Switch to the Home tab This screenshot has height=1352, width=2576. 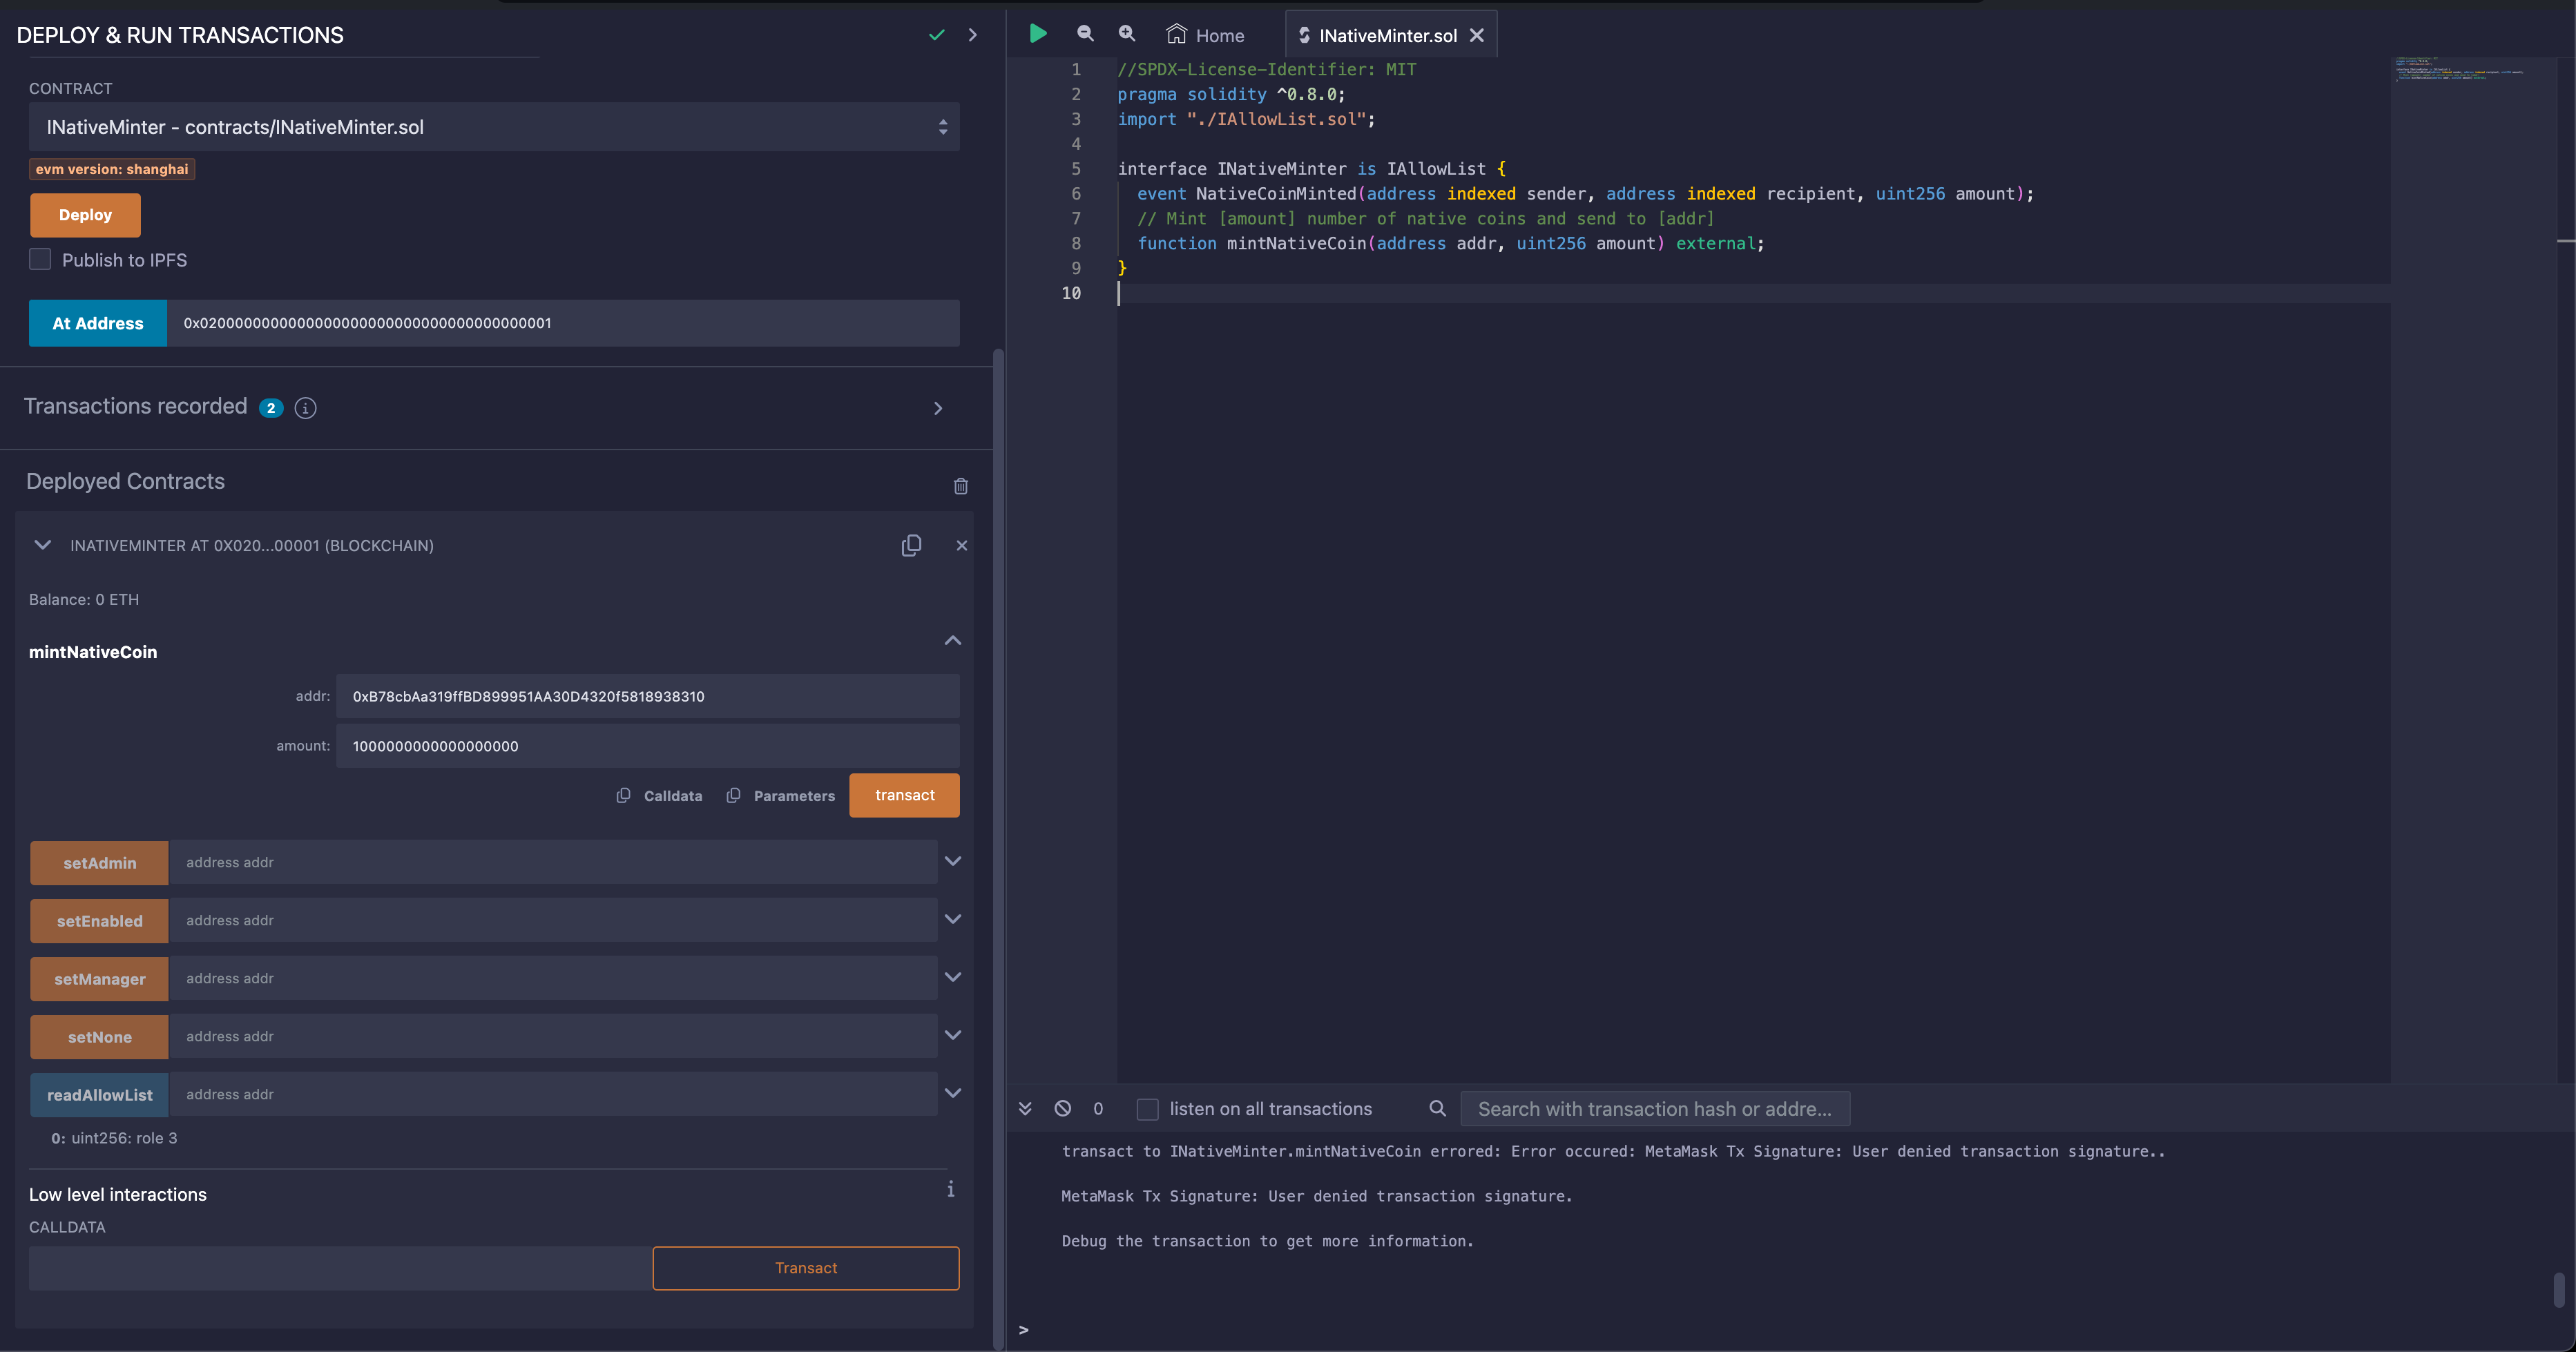click(1205, 35)
